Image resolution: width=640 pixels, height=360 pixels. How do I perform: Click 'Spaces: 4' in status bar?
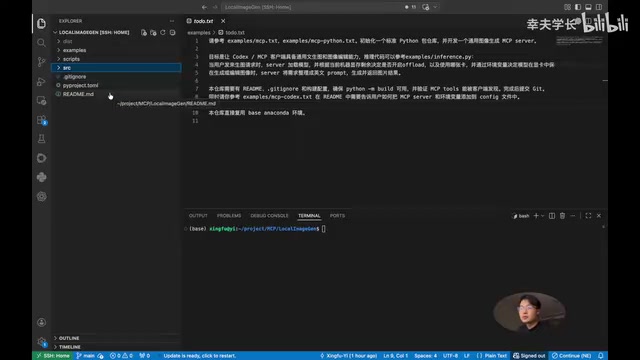point(425,356)
